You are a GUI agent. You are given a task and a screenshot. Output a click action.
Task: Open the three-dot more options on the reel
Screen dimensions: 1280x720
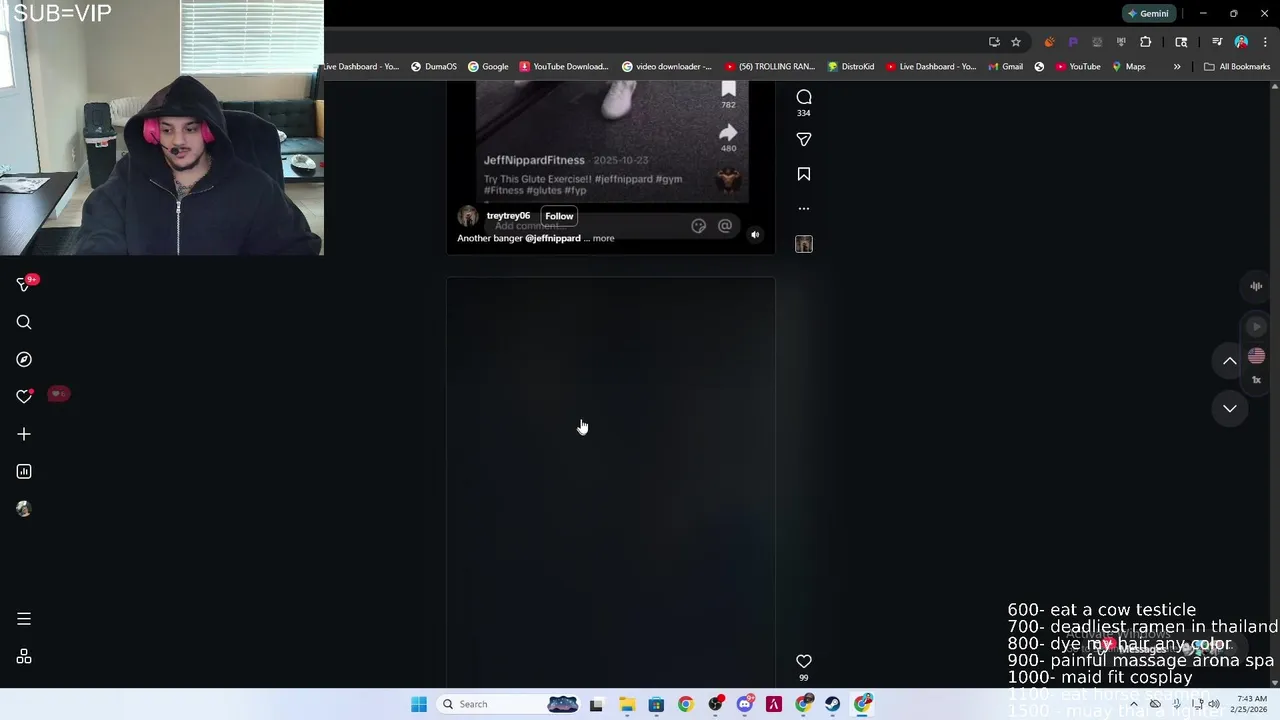804,209
